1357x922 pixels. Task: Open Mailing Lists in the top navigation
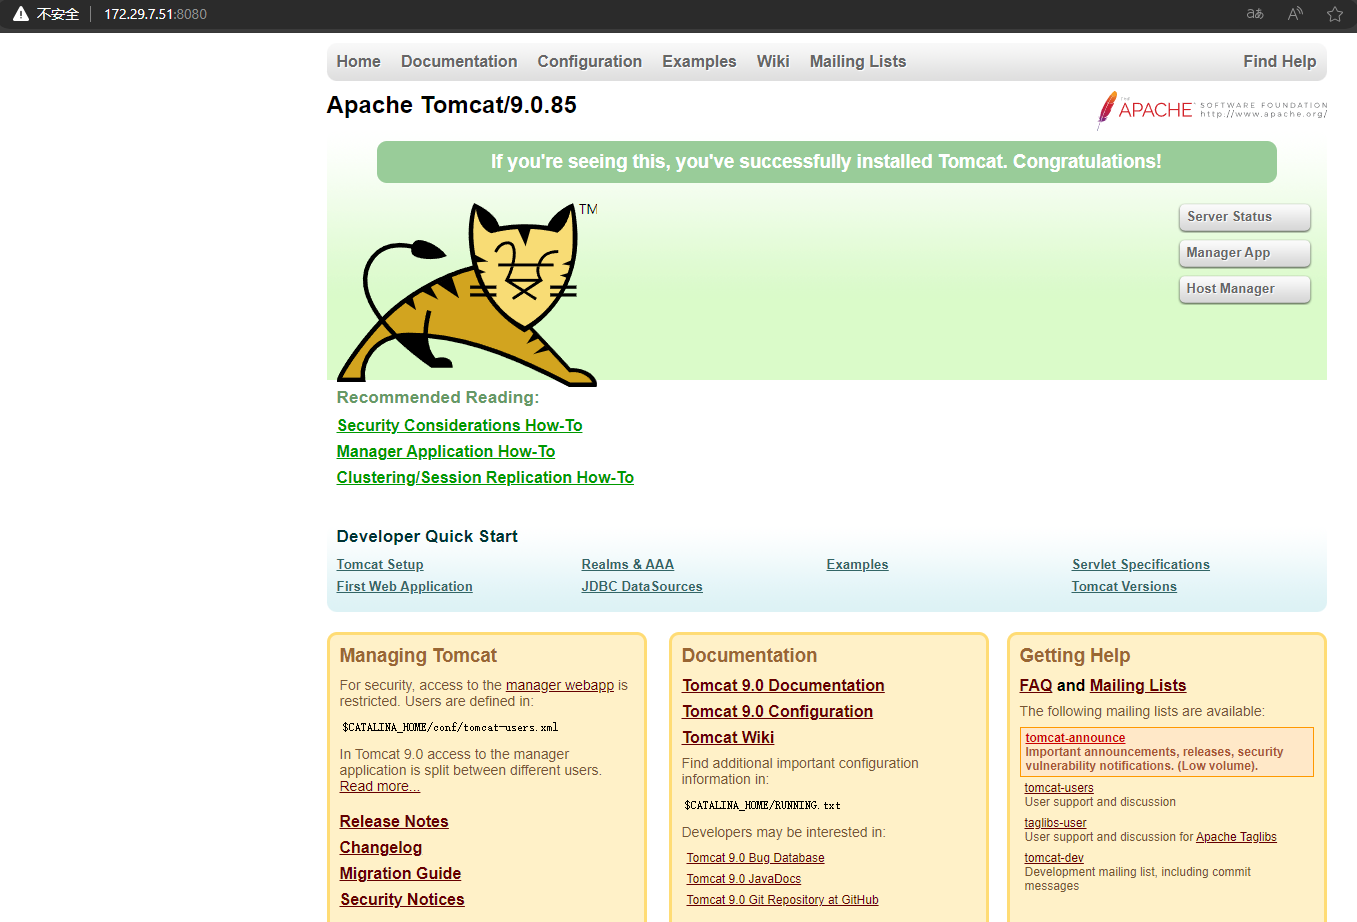point(858,61)
